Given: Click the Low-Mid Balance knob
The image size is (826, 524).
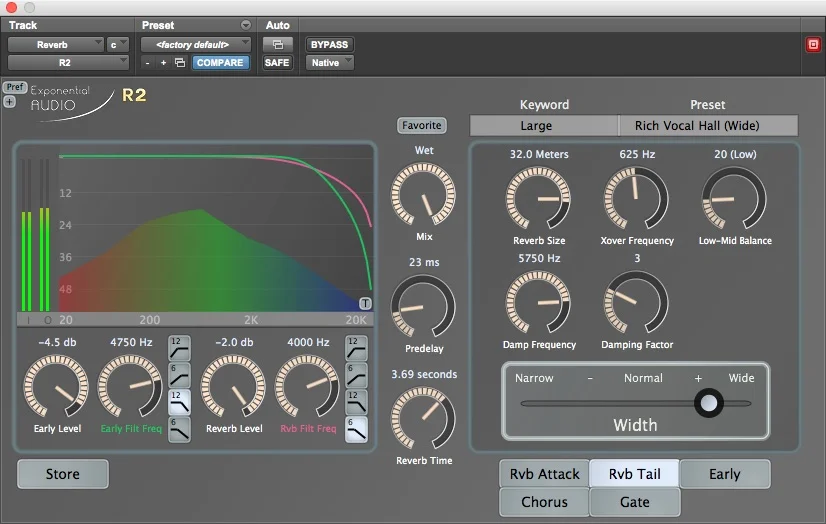Looking at the screenshot, I should pyautogui.click(x=734, y=199).
